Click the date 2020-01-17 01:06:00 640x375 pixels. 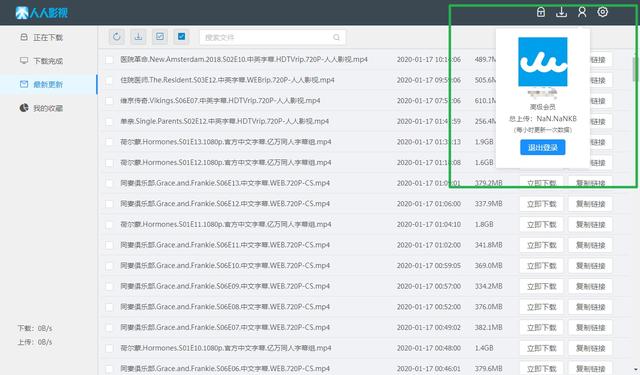click(429, 204)
